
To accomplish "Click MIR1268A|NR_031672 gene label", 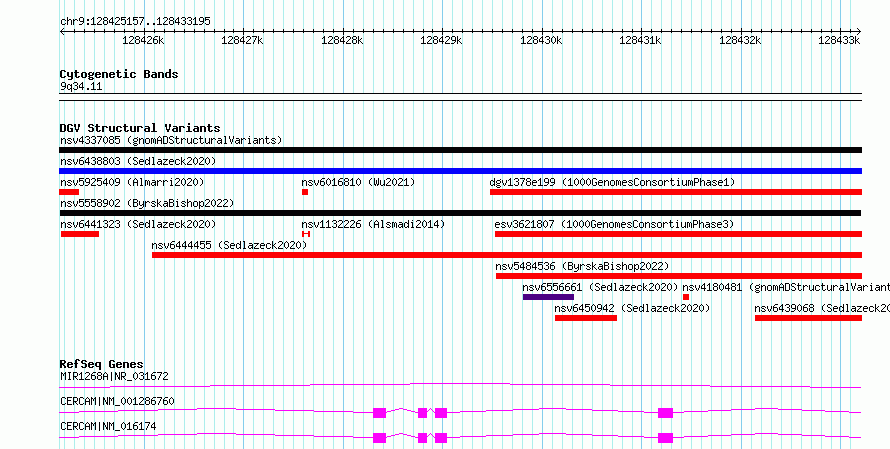I will click(x=114, y=376).
